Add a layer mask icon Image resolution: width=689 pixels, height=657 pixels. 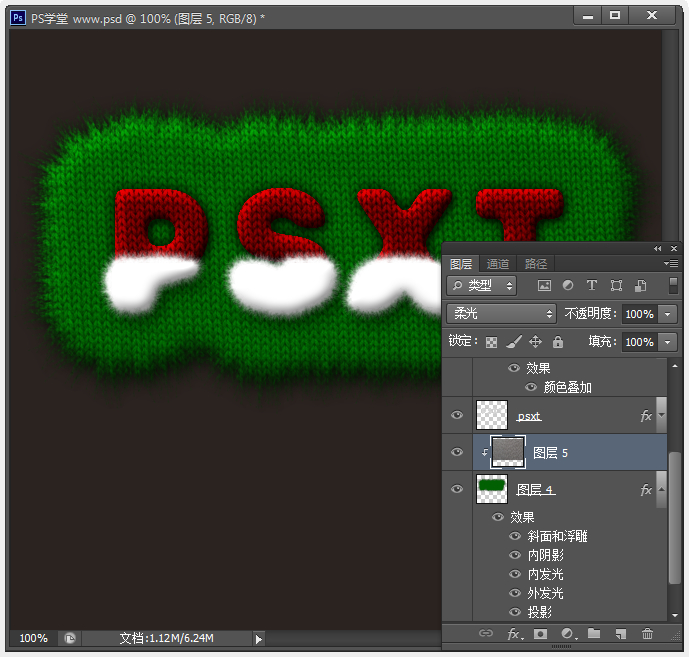pos(540,633)
